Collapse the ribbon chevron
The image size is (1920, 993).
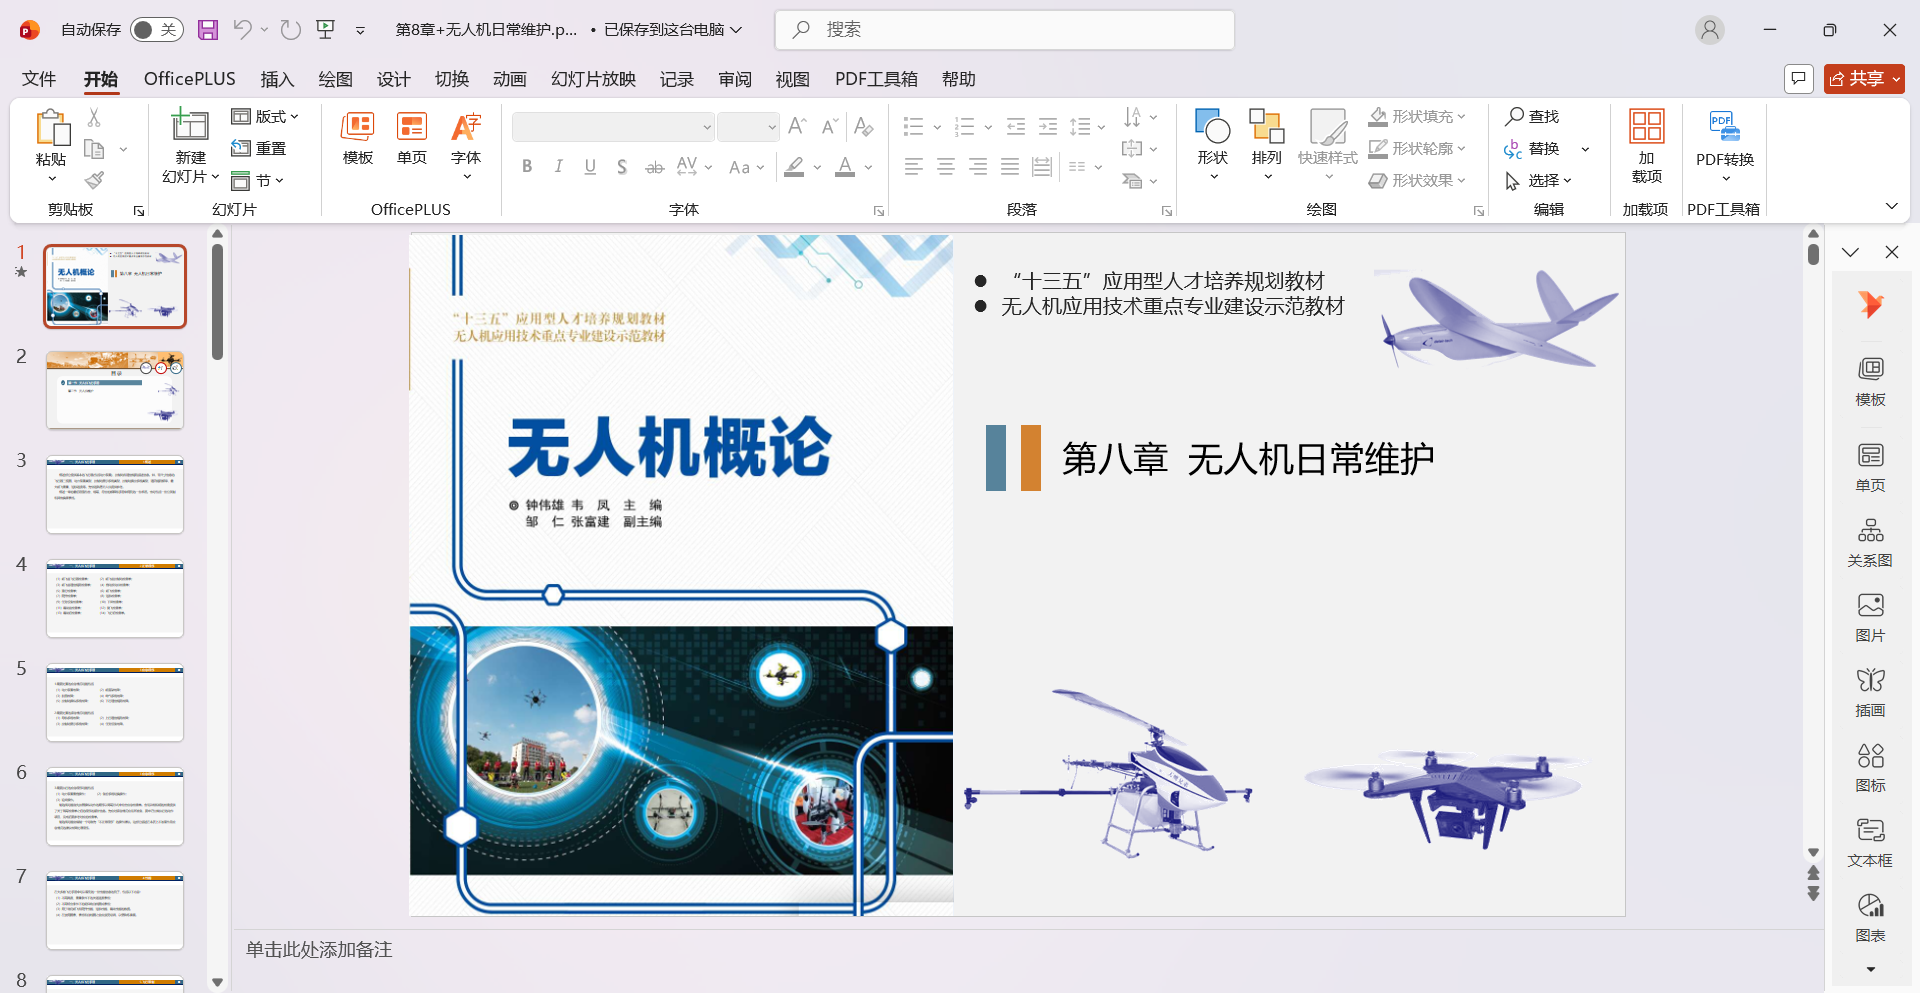(1891, 206)
